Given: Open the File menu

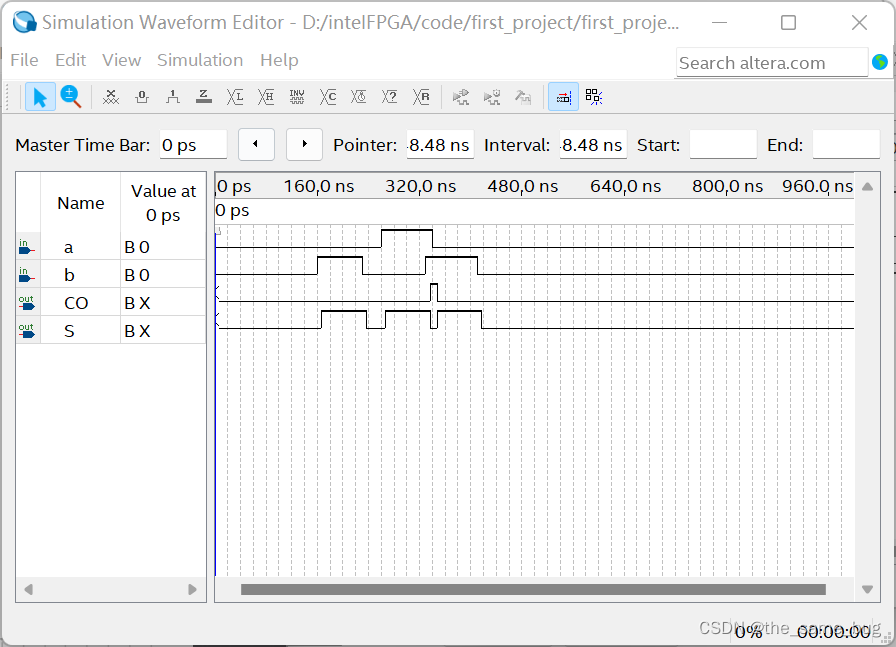Looking at the screenshot, I should tap(25, 60).
